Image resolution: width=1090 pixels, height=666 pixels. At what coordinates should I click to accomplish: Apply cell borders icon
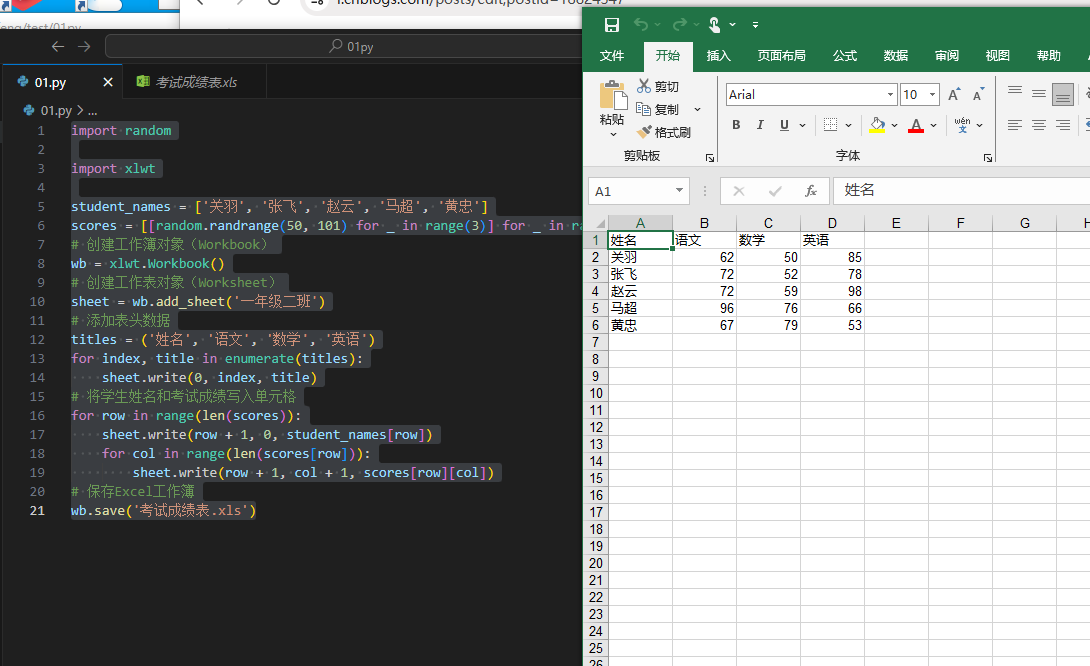[830, 125]
